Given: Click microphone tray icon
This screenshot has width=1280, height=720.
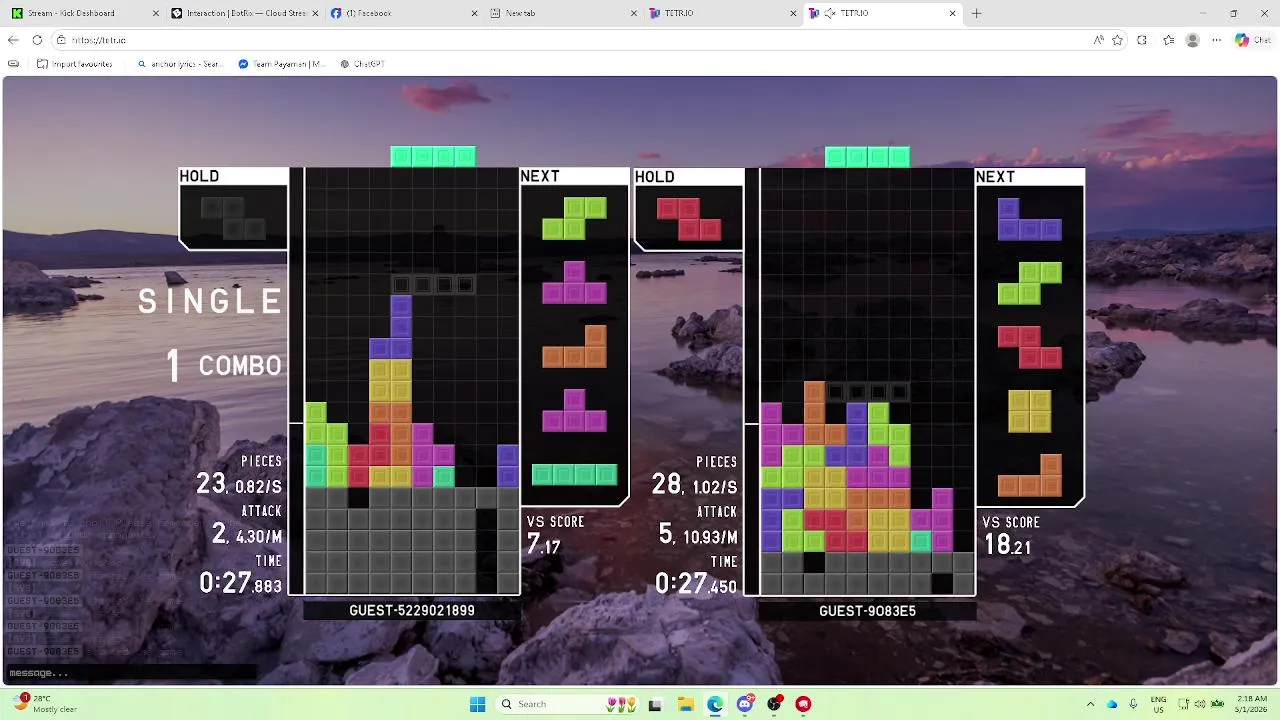Looking at the screenshot, I should tap(1133, 704).
